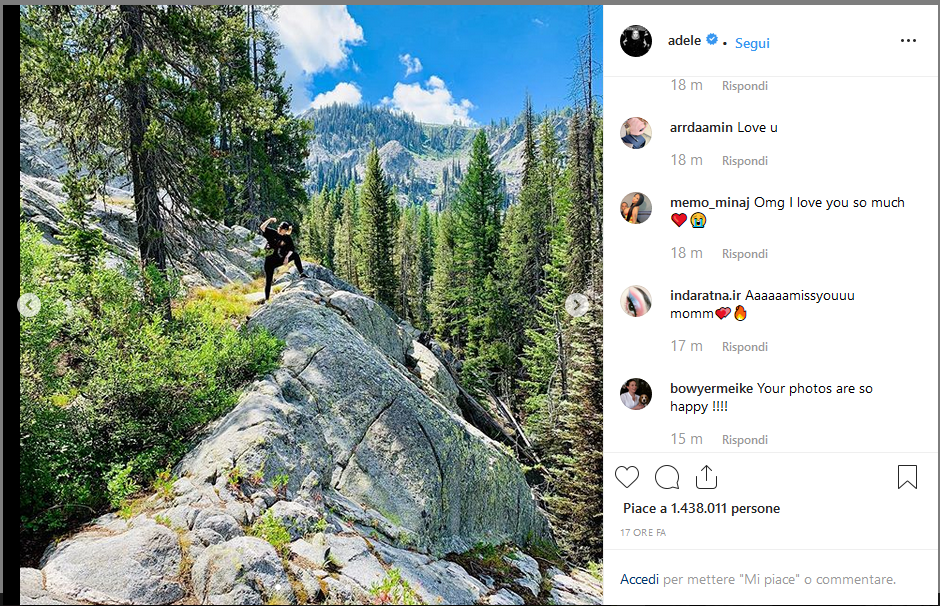940x606 pixels.
Task: Like the post with the heart icon
Action: pyautogui.click(x=627, y=477)
